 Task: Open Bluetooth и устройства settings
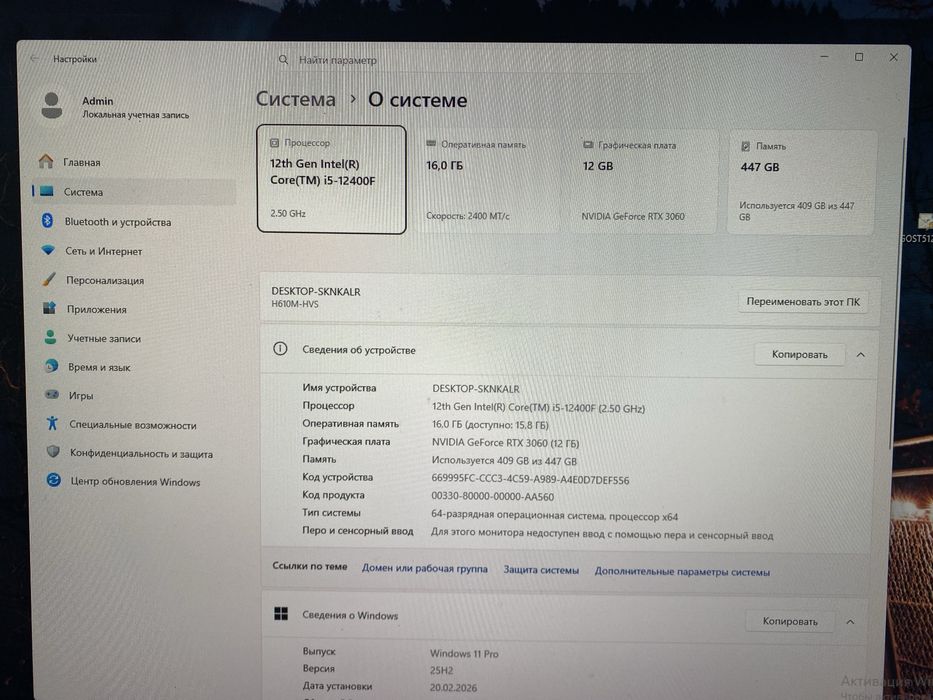[x=134, y=221]
